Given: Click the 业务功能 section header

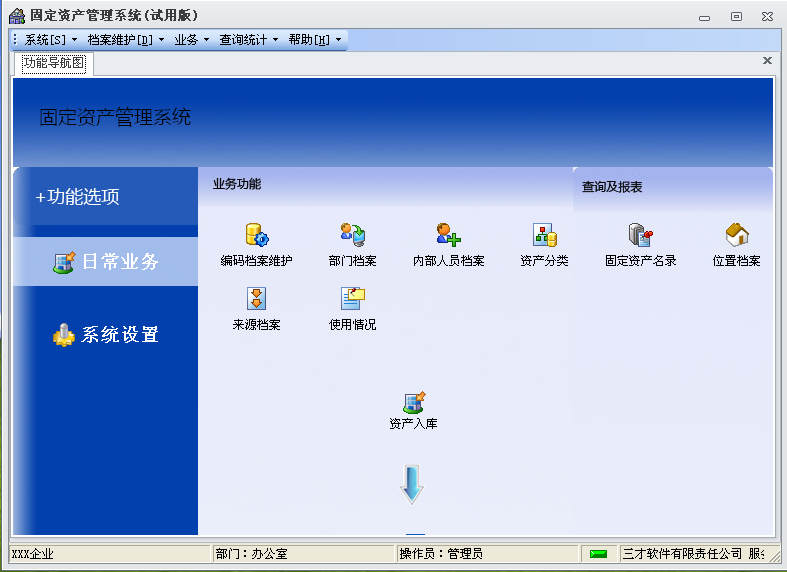Looking at the screenshot, I should pyautogui.click(x=237, y=184).
